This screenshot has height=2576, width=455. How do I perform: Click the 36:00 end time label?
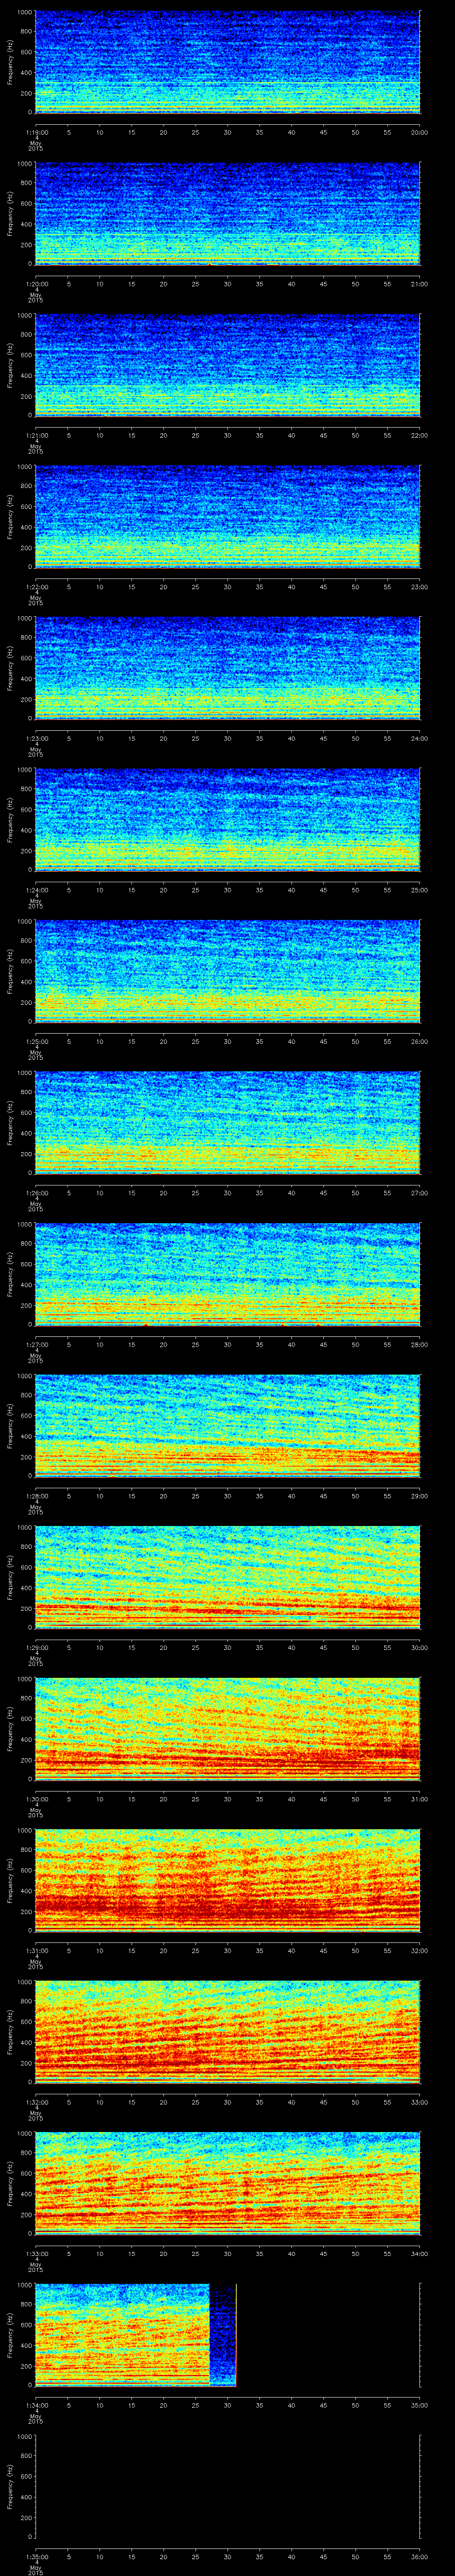420,2556
